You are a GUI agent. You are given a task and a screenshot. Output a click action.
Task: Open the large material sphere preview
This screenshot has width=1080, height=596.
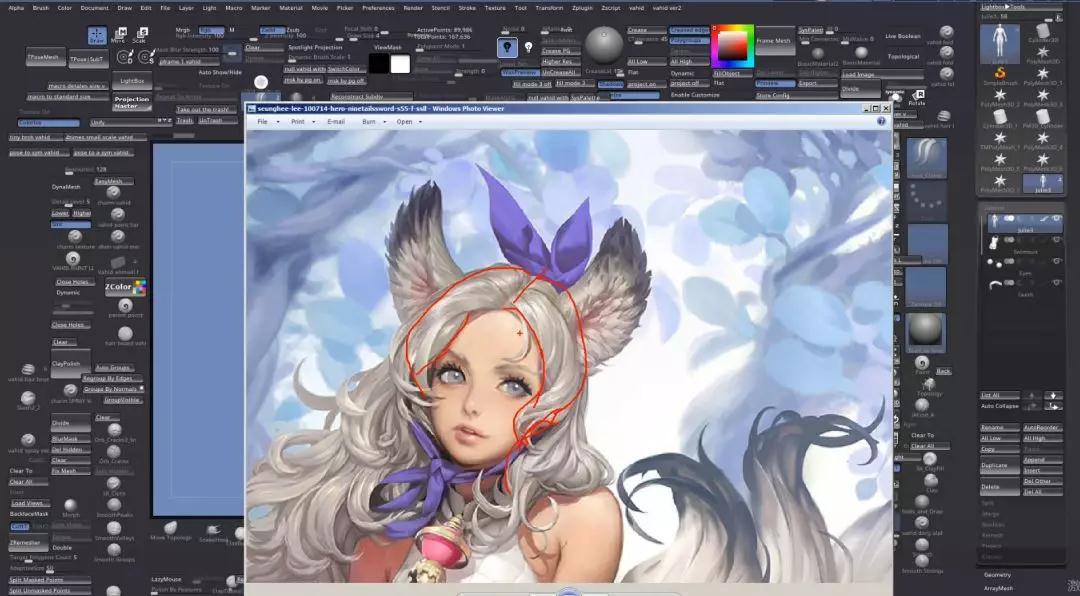603,46
